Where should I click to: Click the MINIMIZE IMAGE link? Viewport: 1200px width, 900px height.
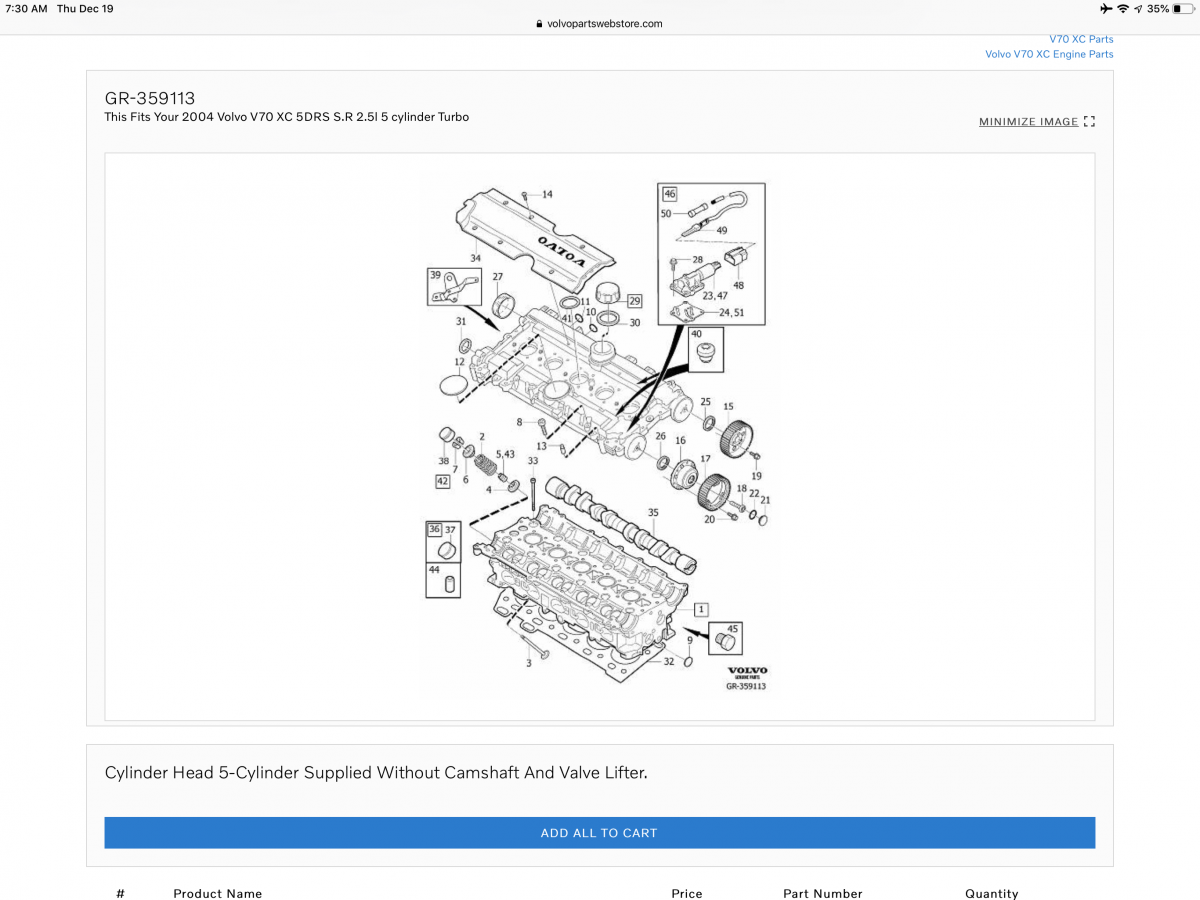tap(1028, 121)
